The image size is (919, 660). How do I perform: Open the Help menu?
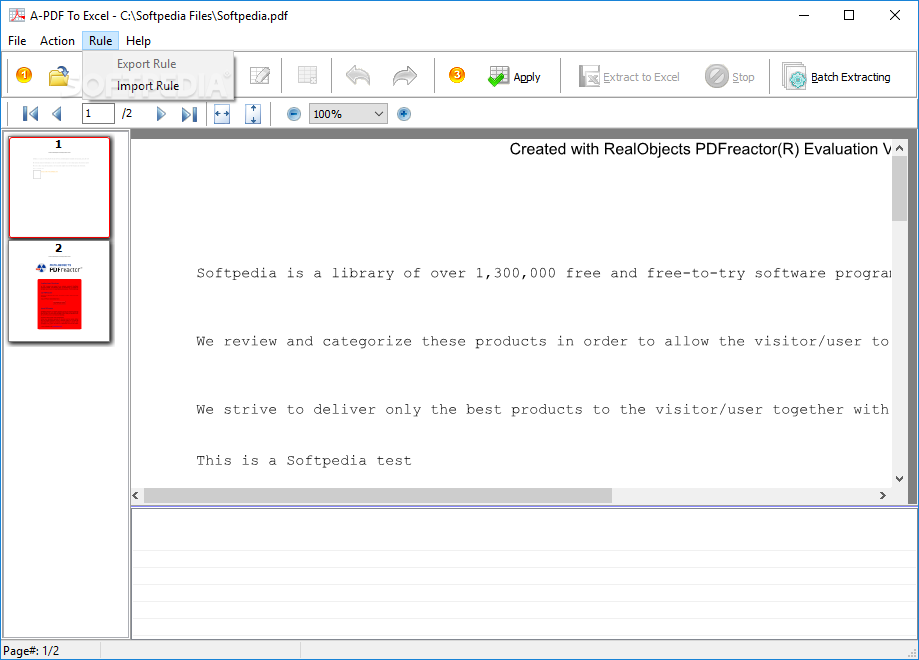pyautogui.click(x=138, y=40)
